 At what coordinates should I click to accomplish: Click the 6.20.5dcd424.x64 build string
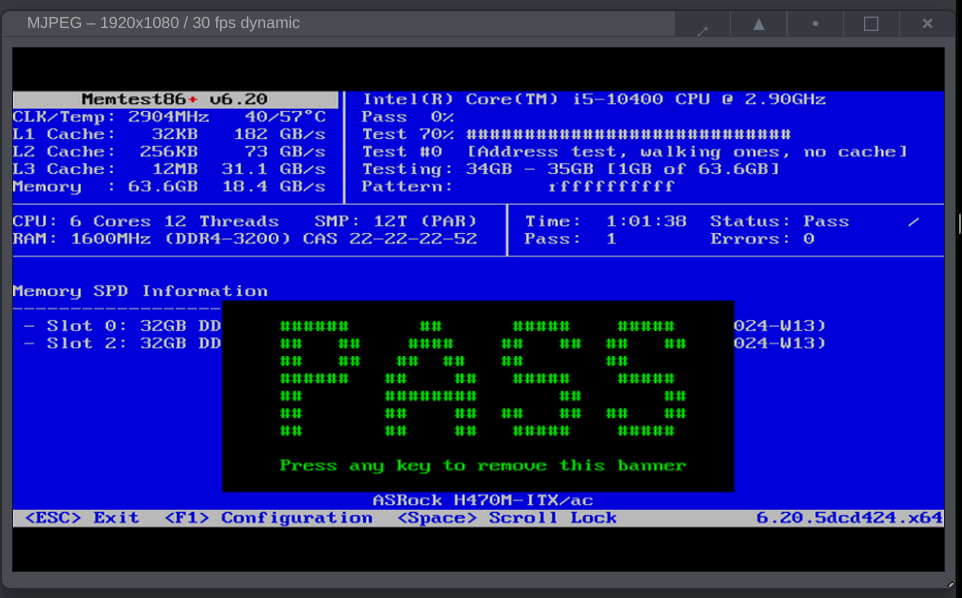click(x=849, y=518)
